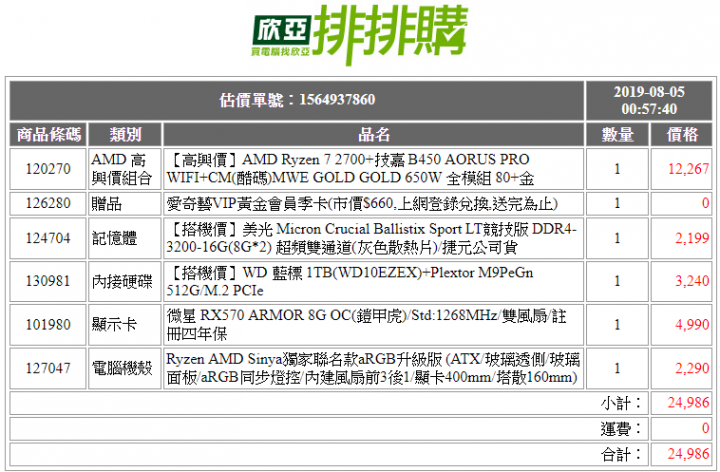This screenshot has height=472, width=720.
Task: Click the Ryzen 7 2700 bundle product name
Action: (350, 169)
